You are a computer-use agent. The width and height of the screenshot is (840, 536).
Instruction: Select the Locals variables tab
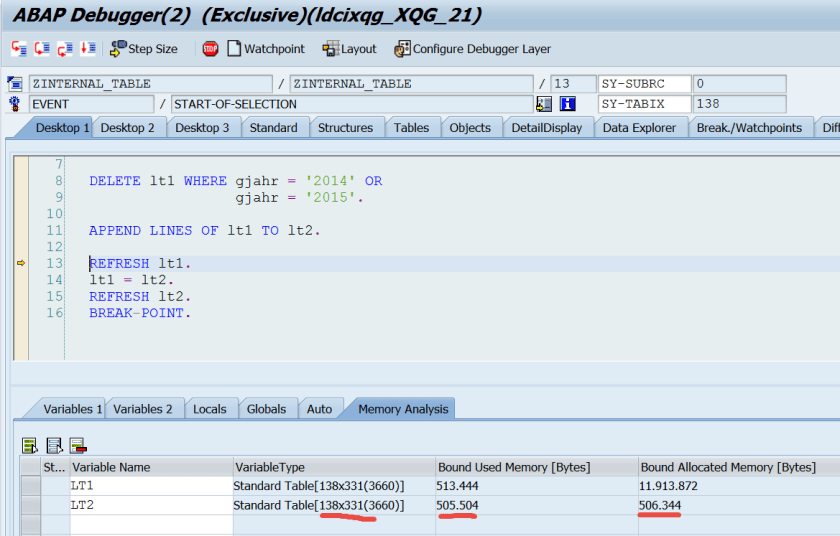[x=209, y=408]
